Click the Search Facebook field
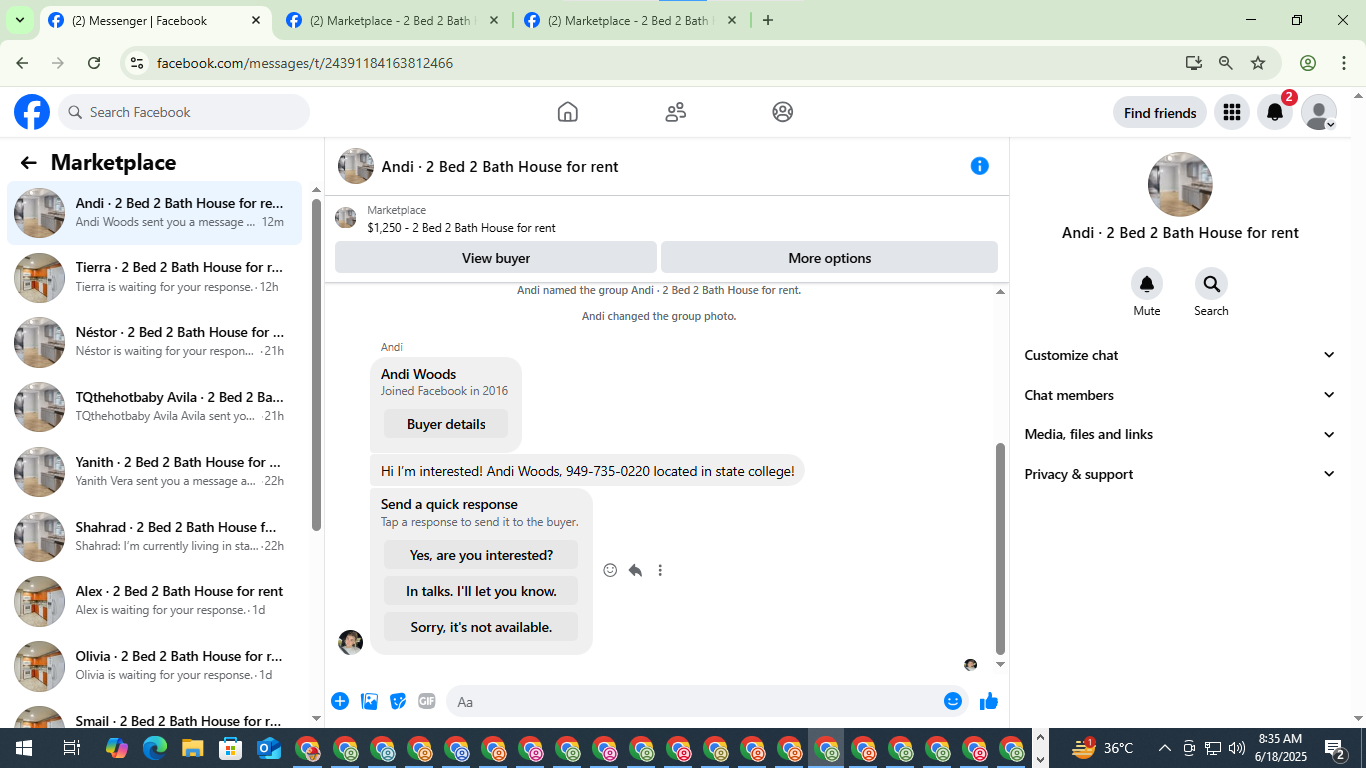The image size is (1366, 768). tap(184, 112)
